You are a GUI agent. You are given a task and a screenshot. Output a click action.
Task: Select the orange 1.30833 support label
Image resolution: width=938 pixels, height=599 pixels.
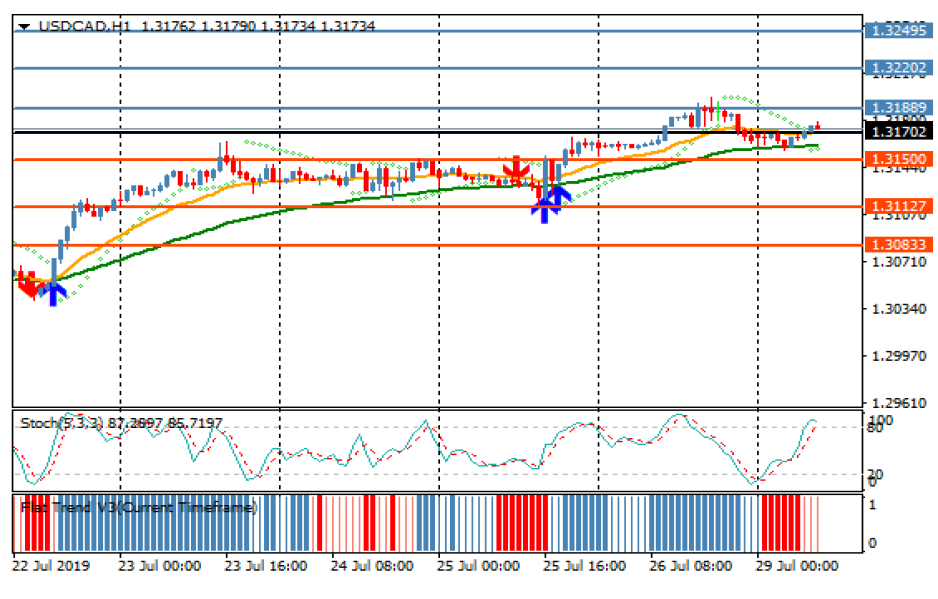897,244
